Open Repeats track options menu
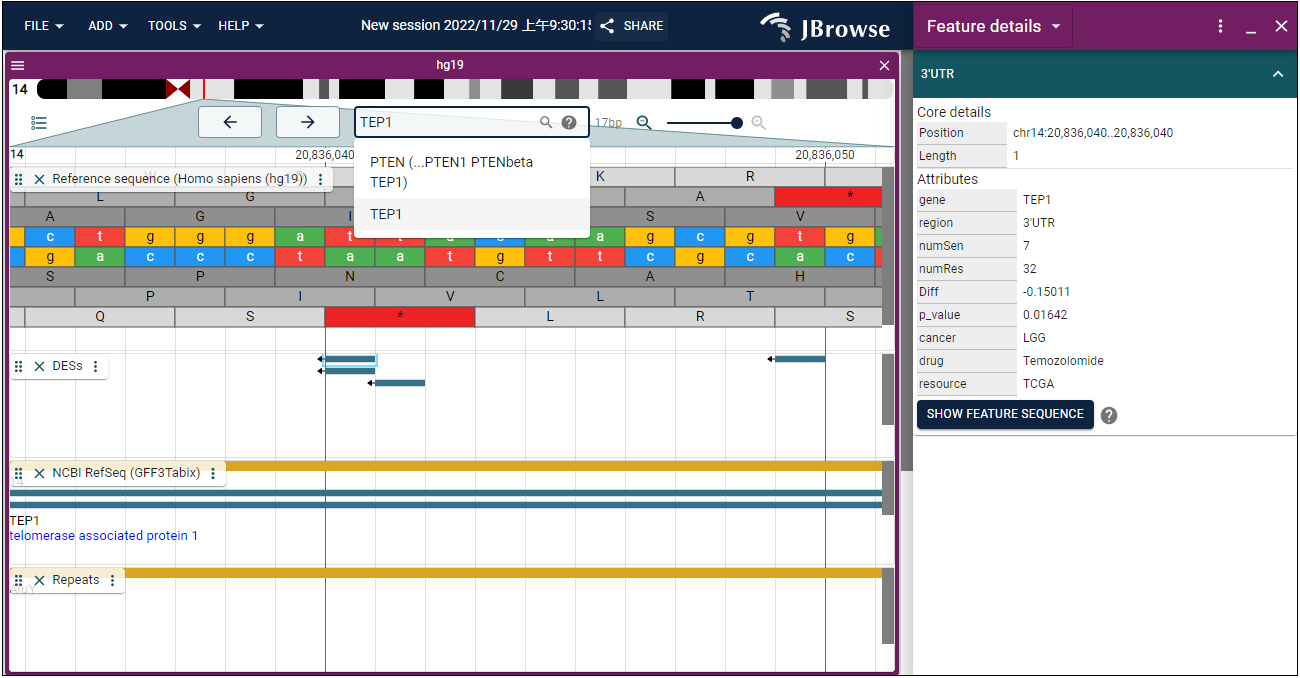The height and width of the screenshot is (678, 1300). 112,580
